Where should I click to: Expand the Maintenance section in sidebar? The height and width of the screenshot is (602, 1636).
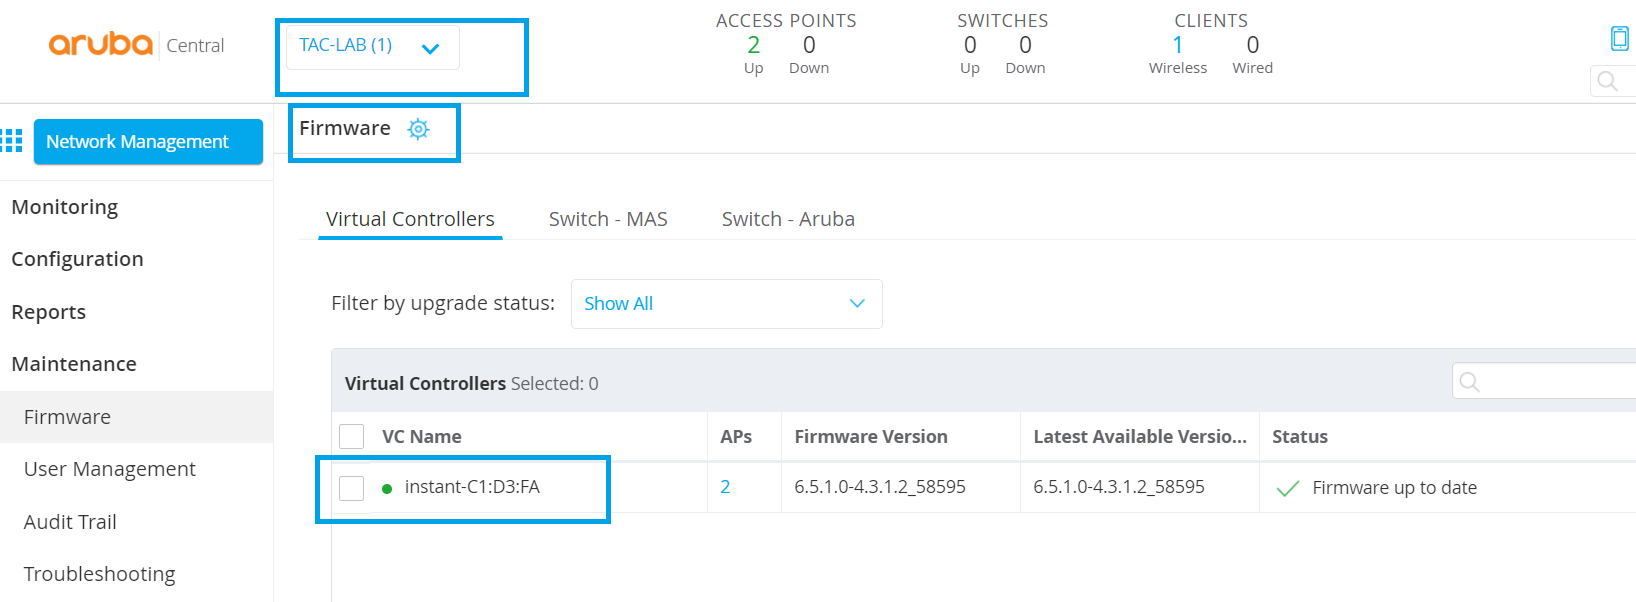coord(74,364)
